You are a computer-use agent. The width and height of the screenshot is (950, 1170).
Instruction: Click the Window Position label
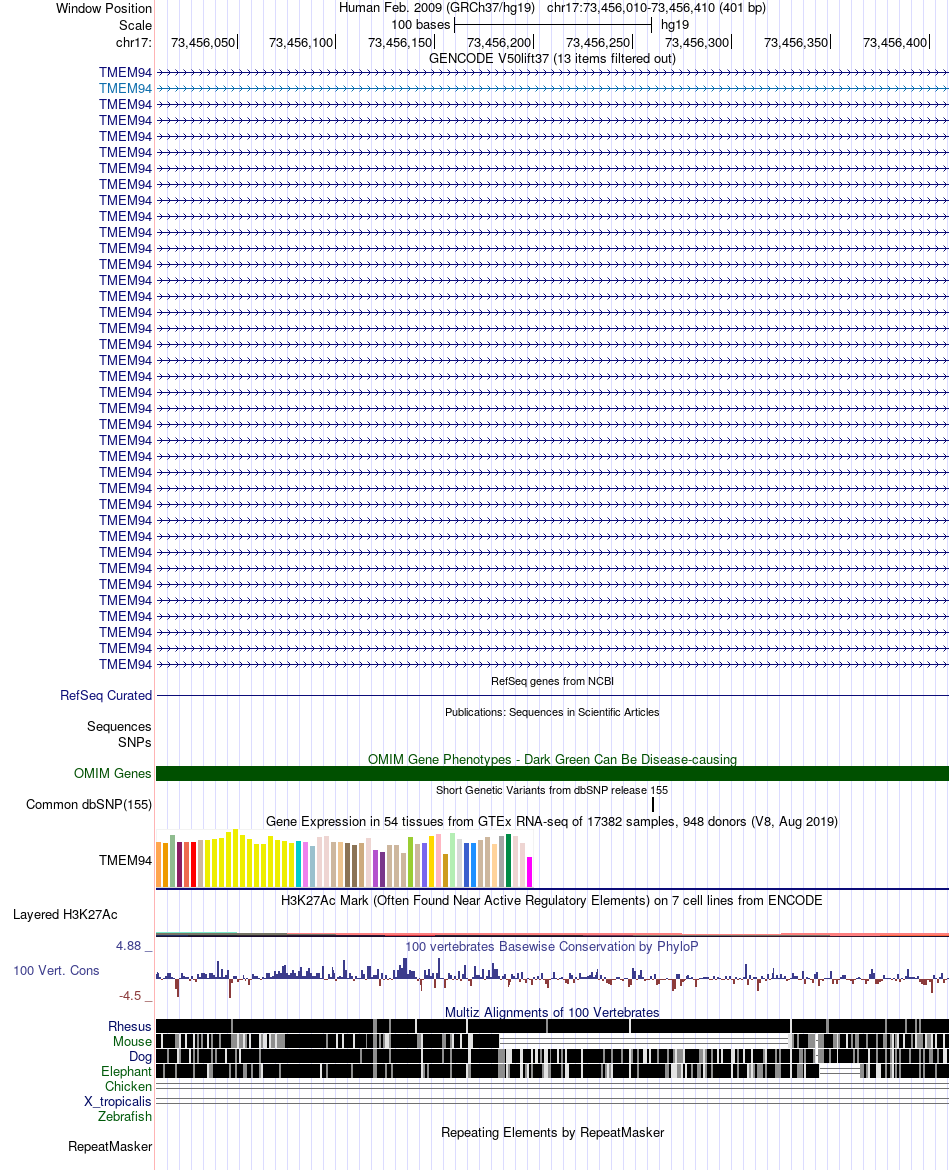[104, 8]
